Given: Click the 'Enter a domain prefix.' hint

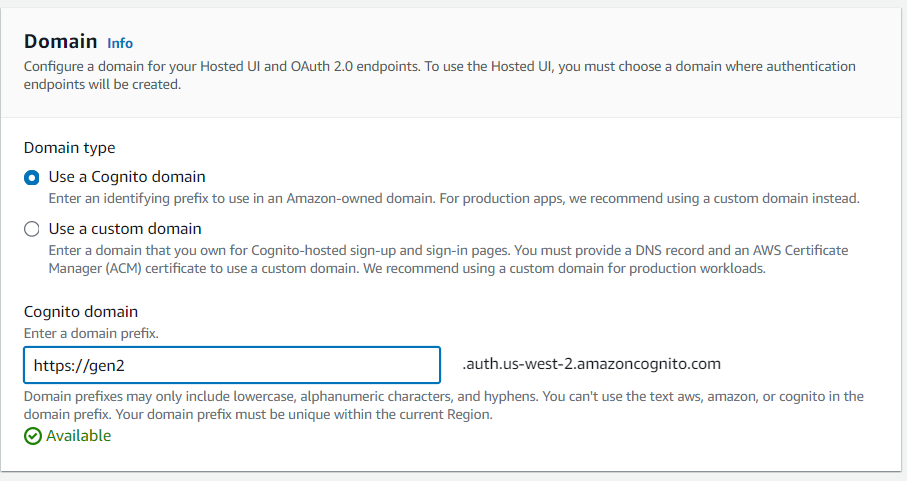Looking at the screenshot, I should point(91,334).
